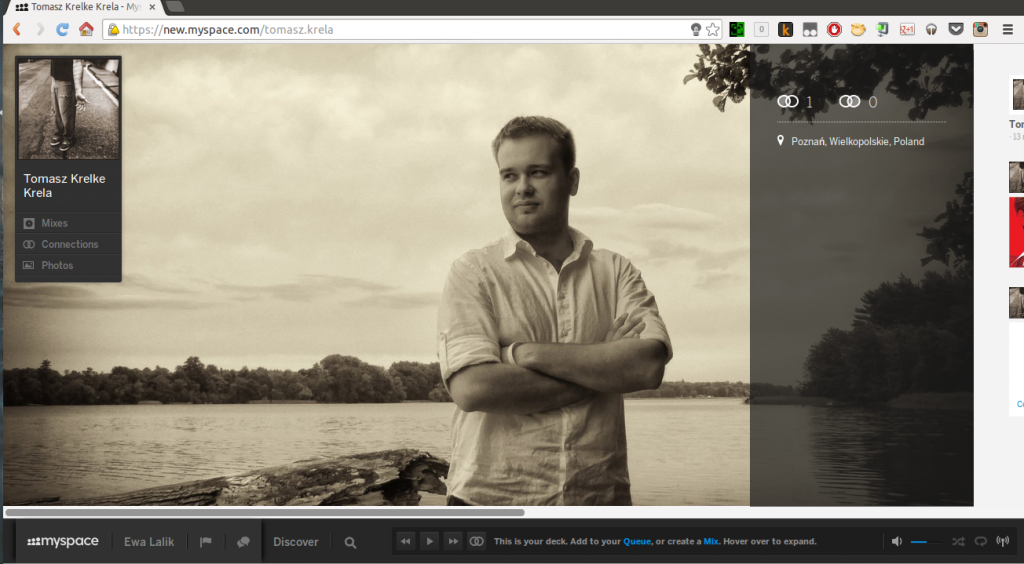Toggle shuffle in the player
The image size is (1024, 564).
point(958,541)
